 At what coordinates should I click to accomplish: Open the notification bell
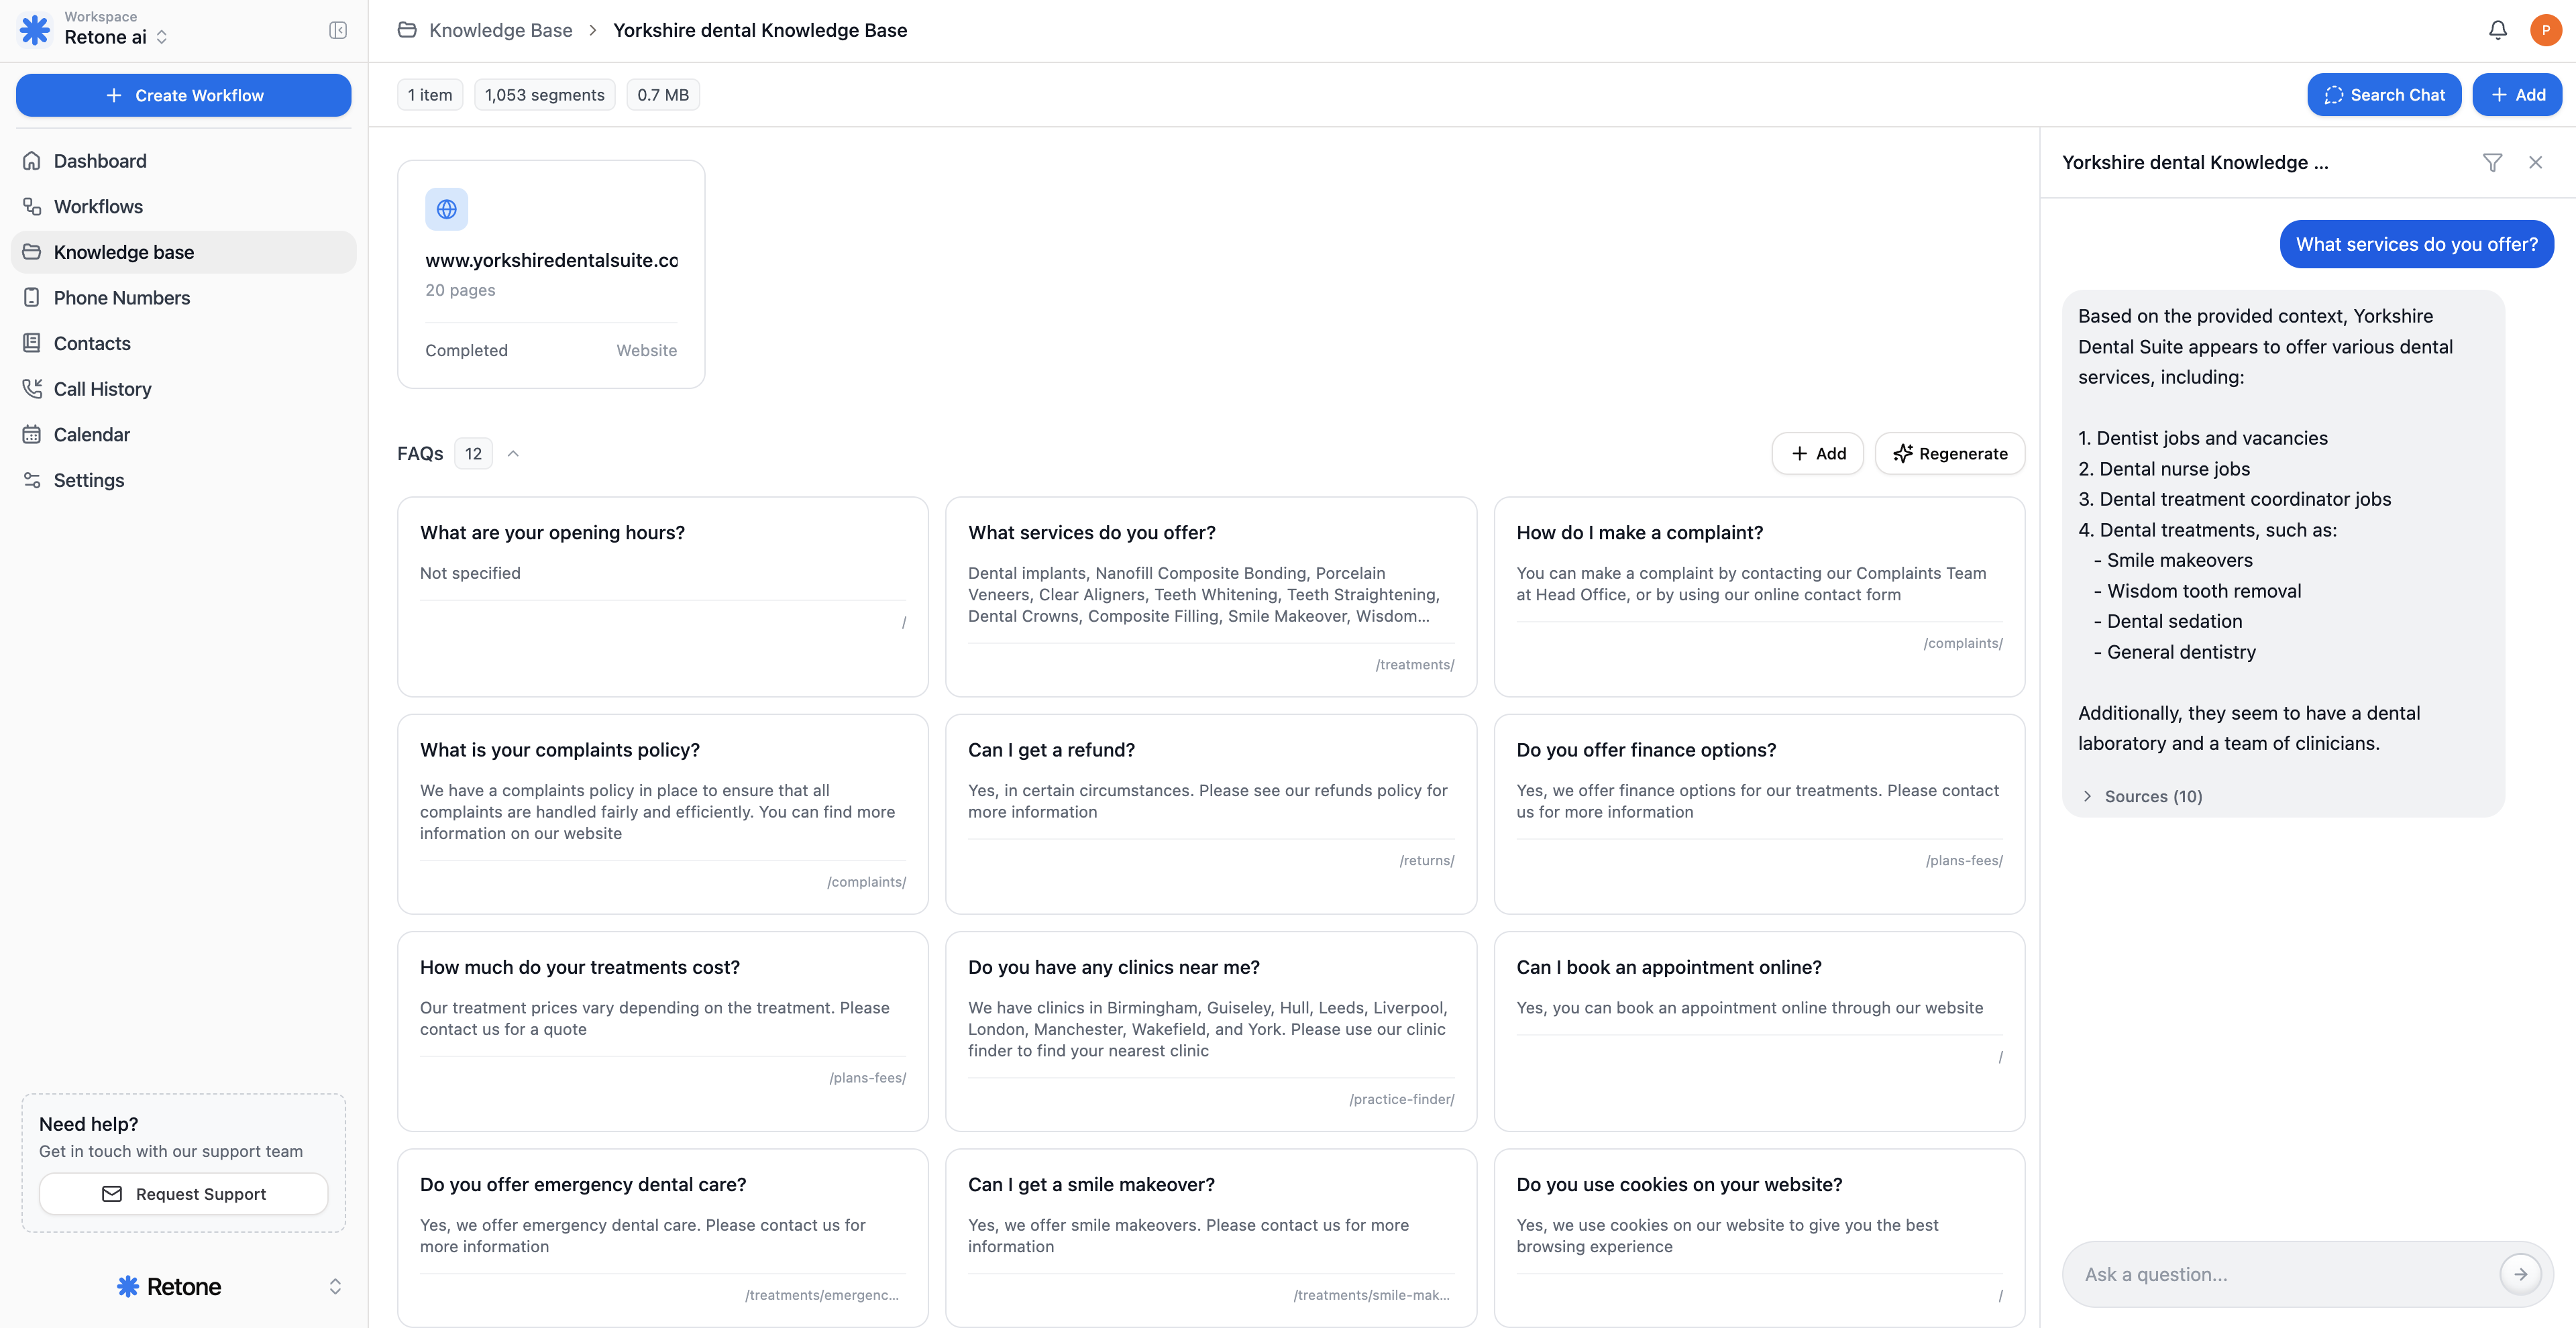2497,30
